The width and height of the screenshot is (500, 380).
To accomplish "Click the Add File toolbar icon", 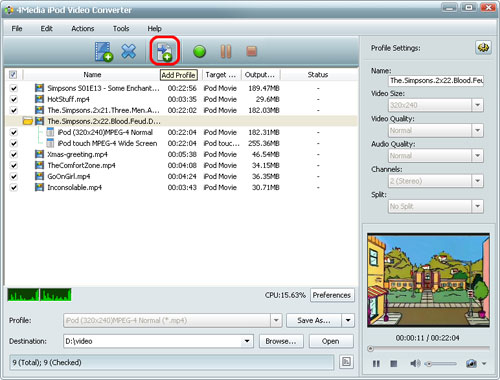I will [x=104, y=52].
